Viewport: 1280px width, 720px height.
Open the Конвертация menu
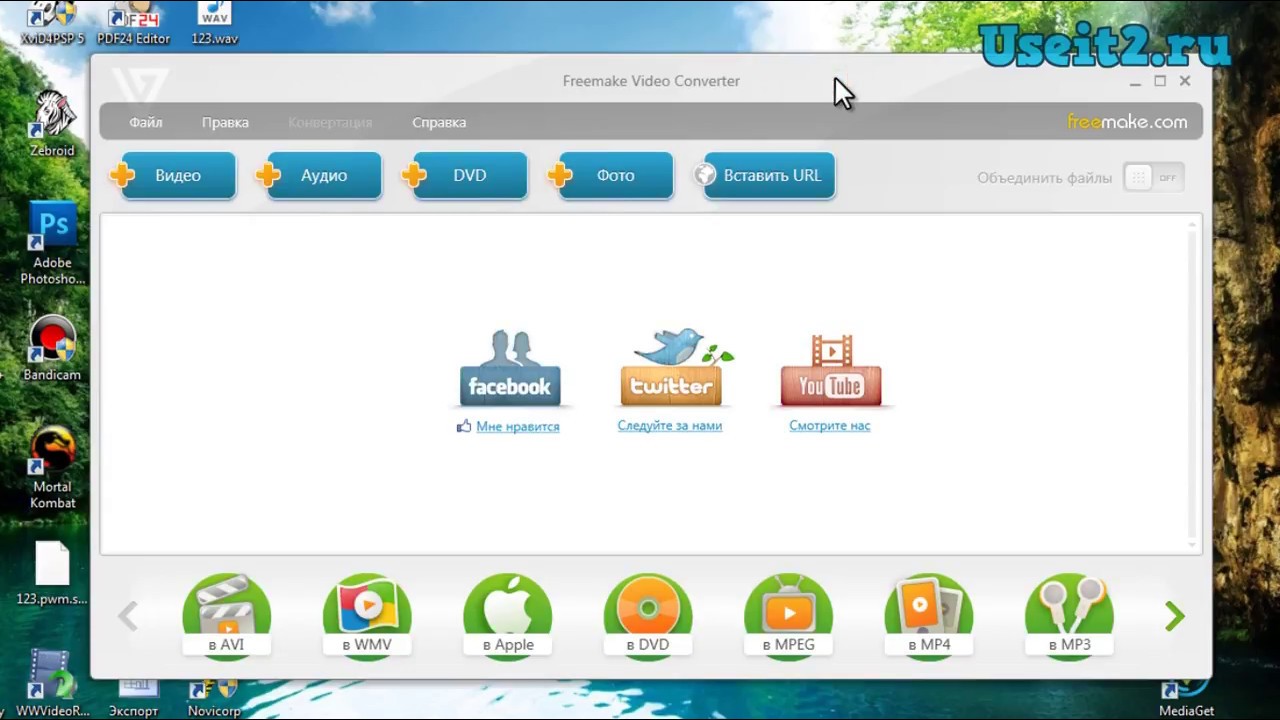tap(330, 122)
